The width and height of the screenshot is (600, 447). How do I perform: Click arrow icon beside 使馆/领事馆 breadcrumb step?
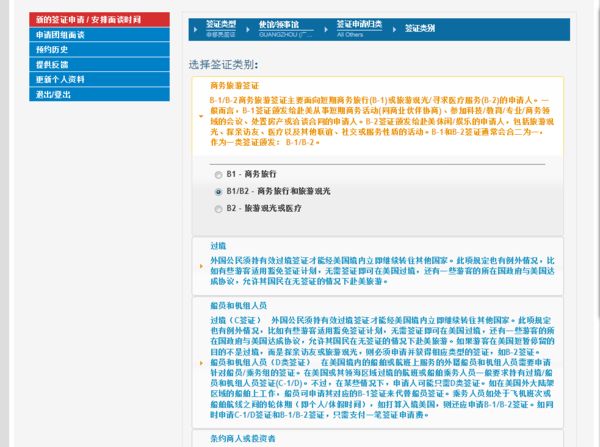click(x=250, y=31)
